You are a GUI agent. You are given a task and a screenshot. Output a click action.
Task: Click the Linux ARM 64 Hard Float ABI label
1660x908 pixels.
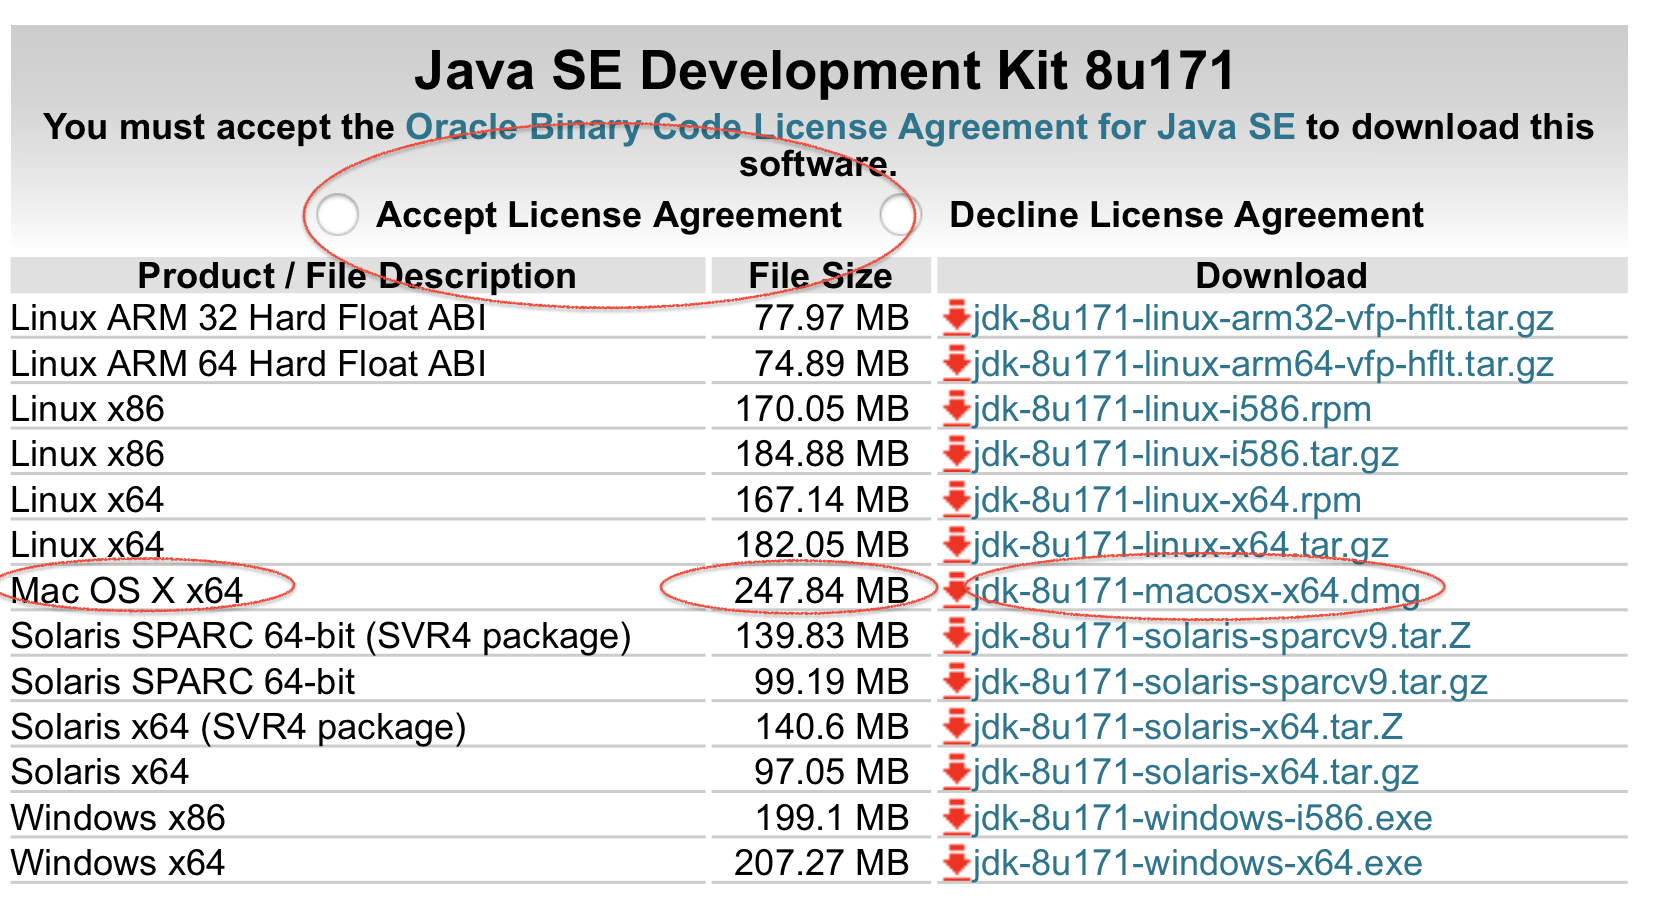[248, 364]
